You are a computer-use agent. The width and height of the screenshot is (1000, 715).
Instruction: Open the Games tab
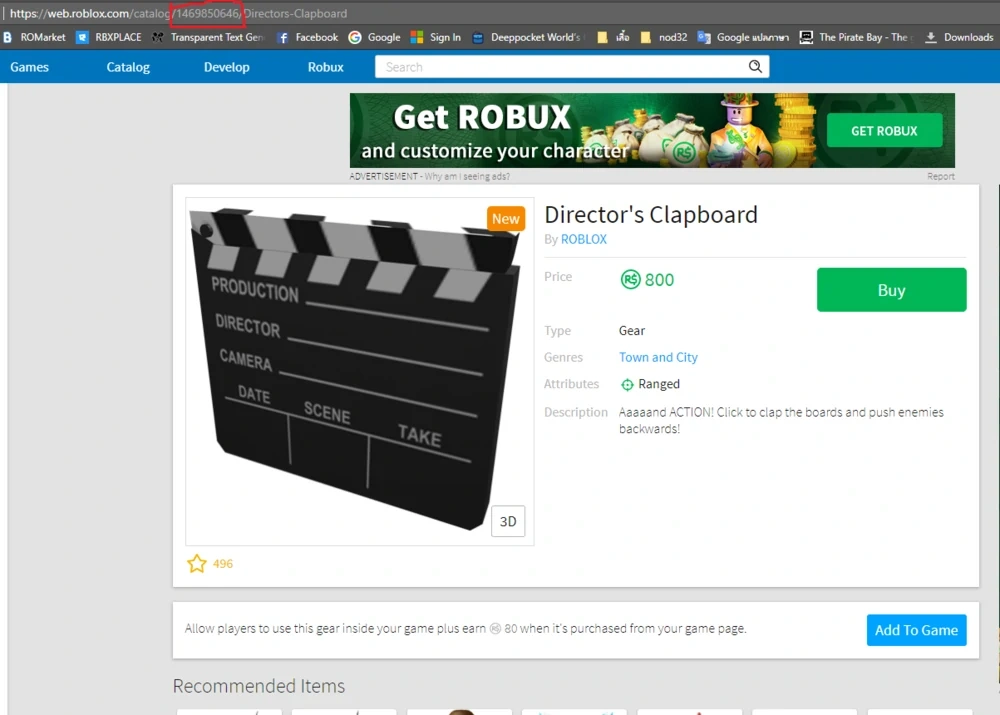point(29,67)
